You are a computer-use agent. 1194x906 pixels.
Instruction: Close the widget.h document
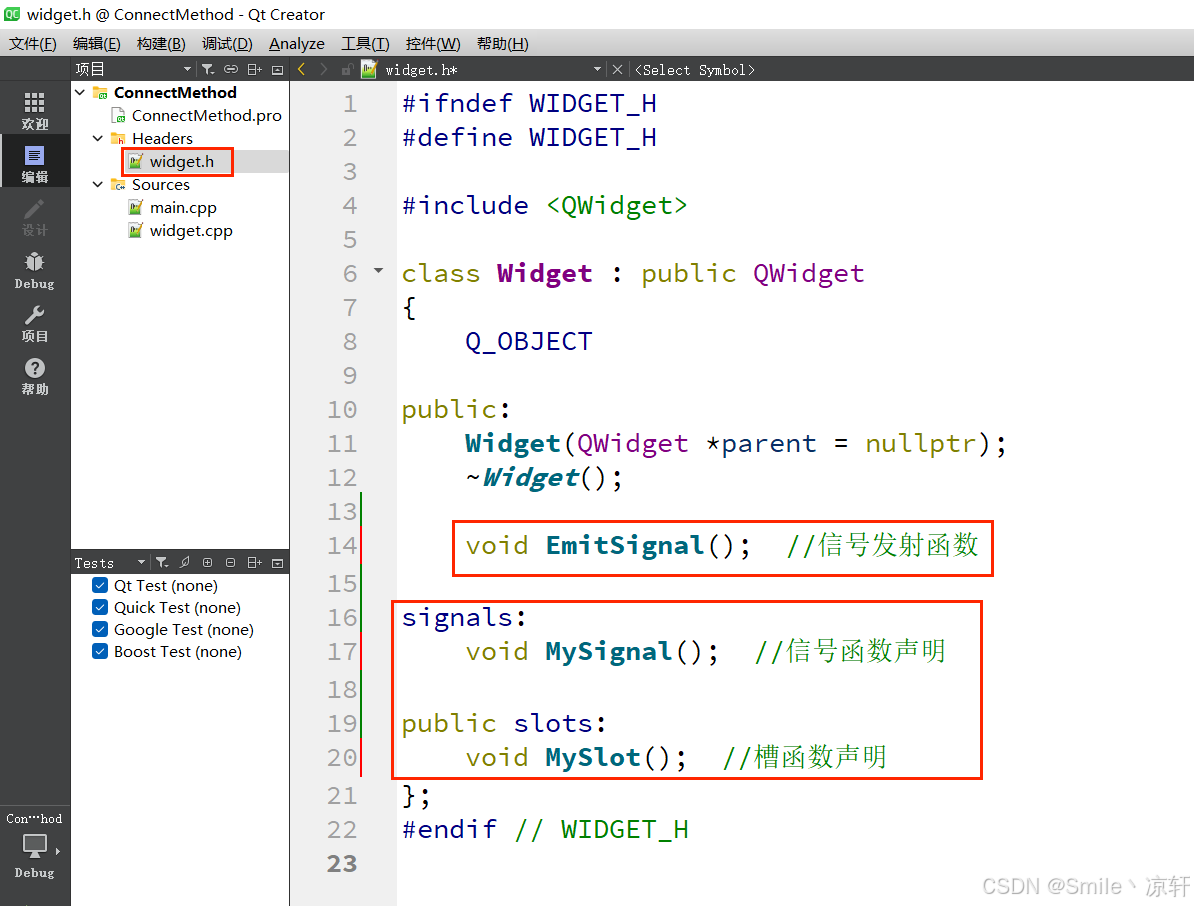tap(618, 69)
